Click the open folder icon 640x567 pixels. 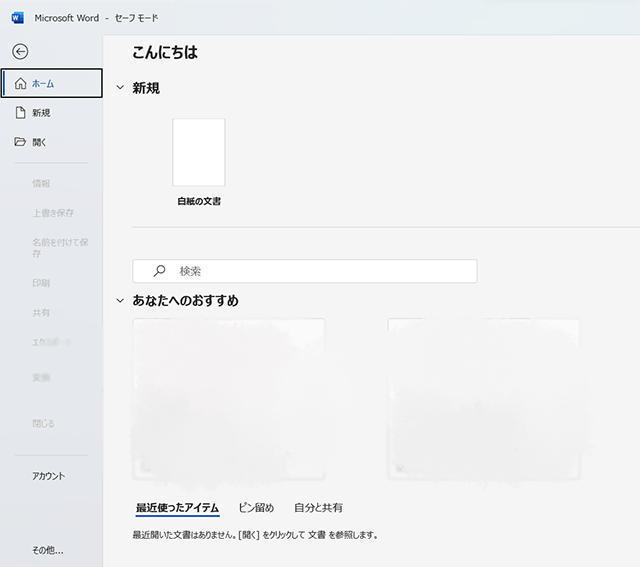(x=20, y=142)
